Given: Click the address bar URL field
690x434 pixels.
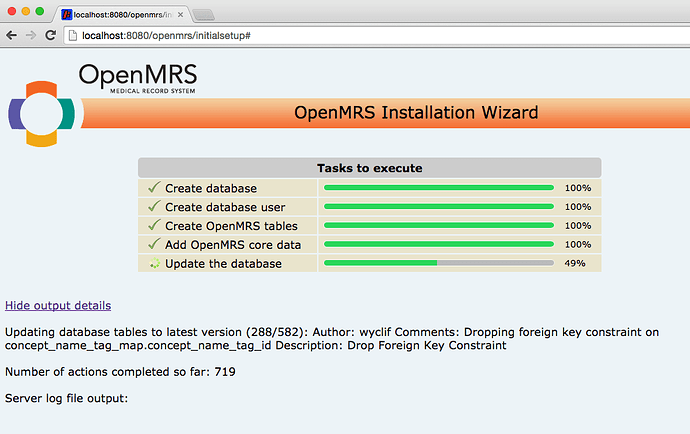Looking at the screenshot, I should 378,36.
